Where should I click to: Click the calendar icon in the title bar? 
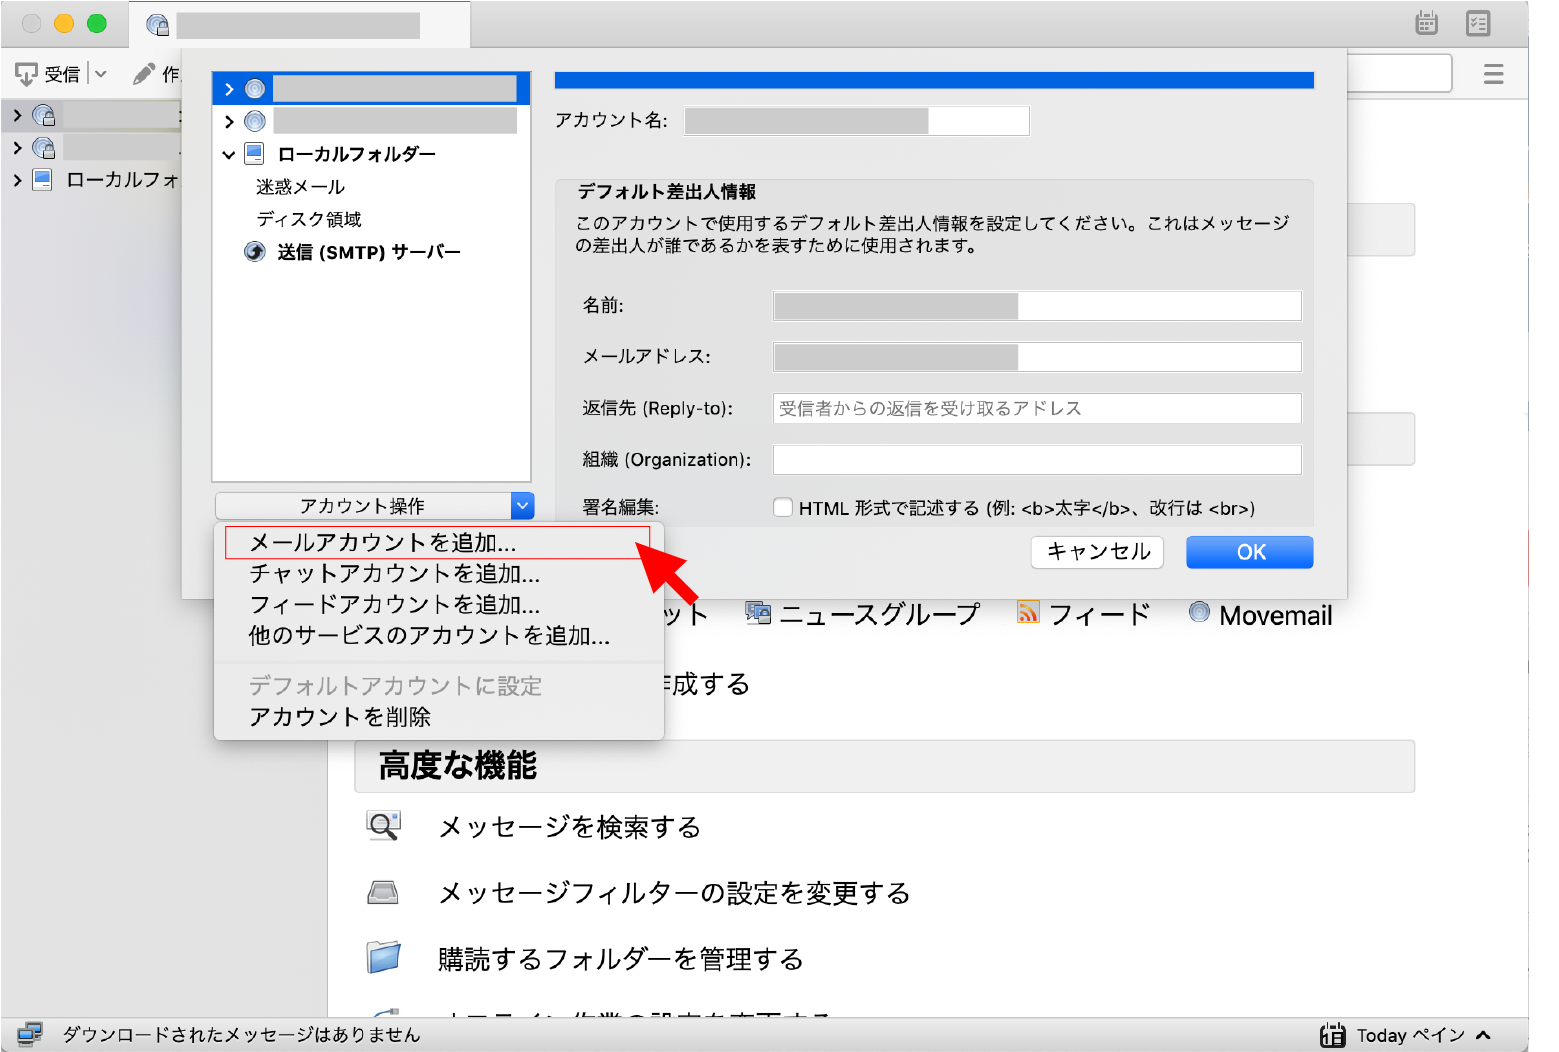point(1426,23)
